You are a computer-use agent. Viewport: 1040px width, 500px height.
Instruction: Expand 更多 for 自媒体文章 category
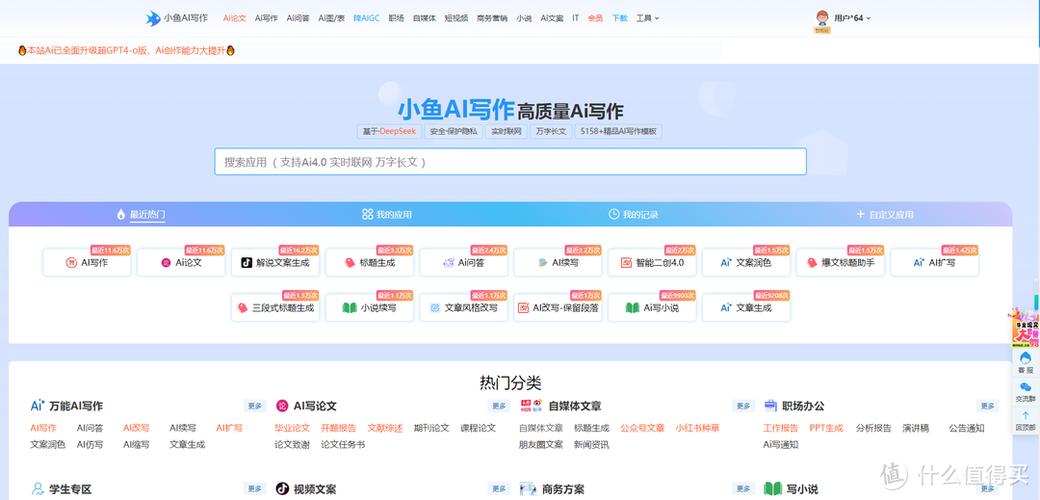click(743, 406)
